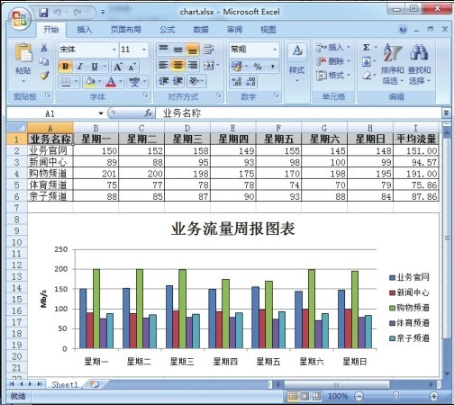Save workbook with floppy disk icon
The image size is (454, 405).
click(43, 12)
